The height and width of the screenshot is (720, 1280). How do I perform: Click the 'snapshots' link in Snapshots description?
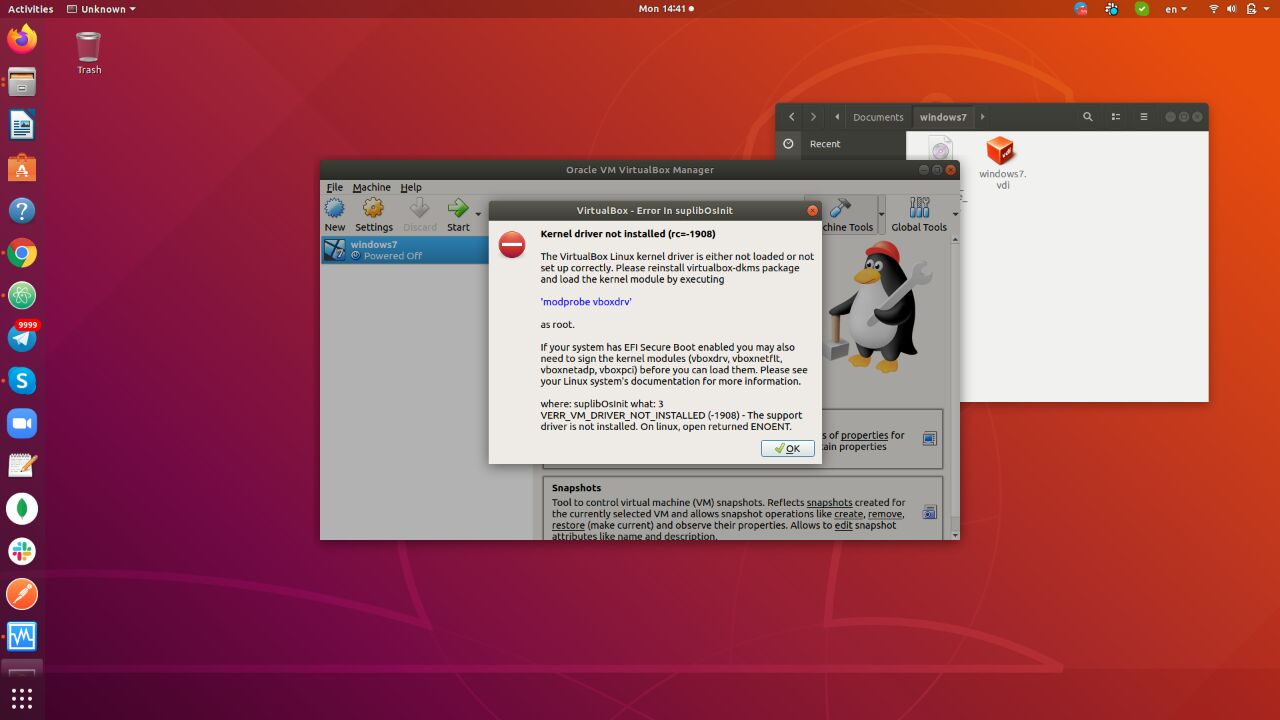tap(829, 502)
